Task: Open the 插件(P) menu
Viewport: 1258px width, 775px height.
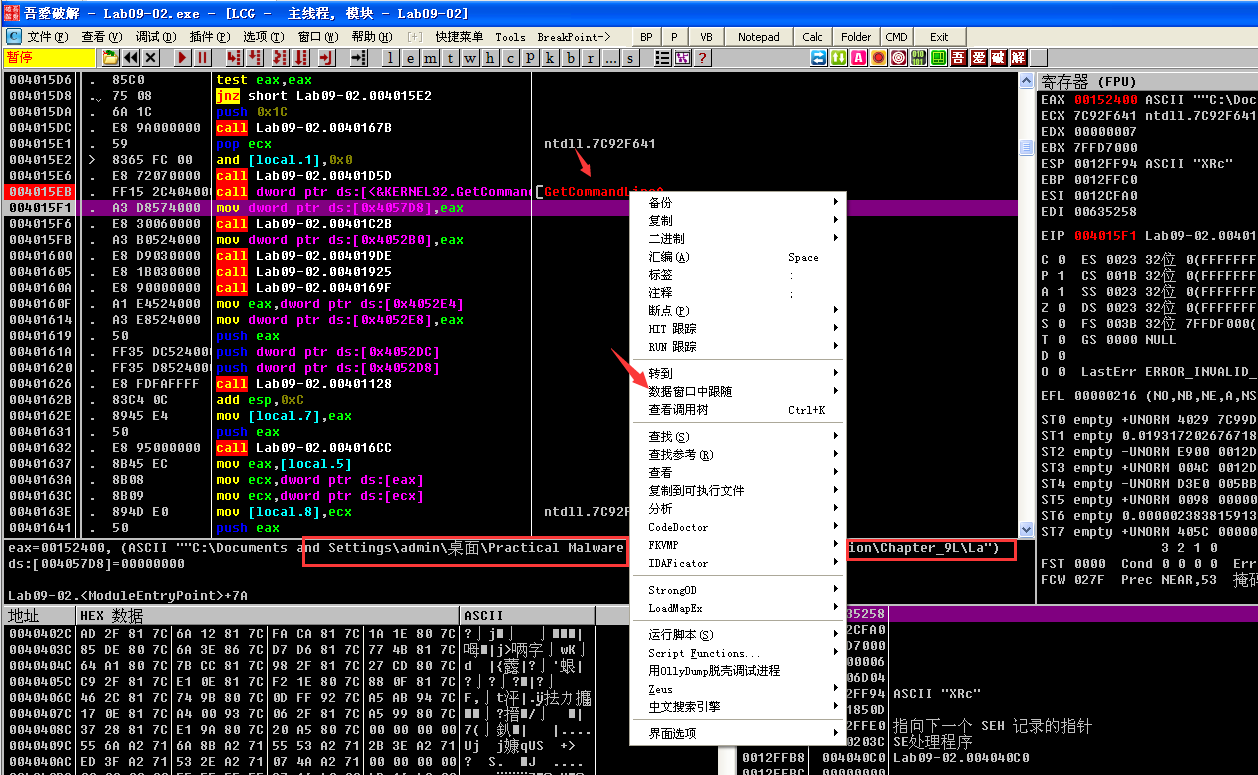Action: (x=209, y=37)
